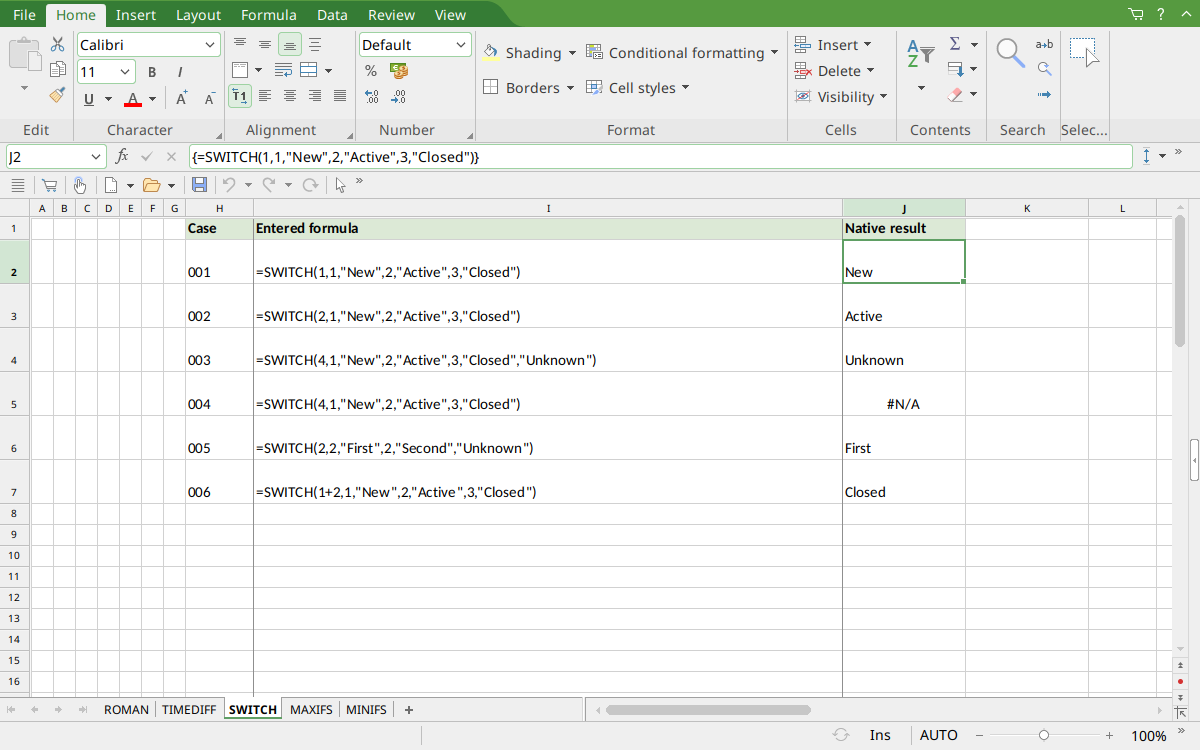The width and height of the screenshot is (1200, 750).
Task: Click the Copy icon
Action: 58,70
